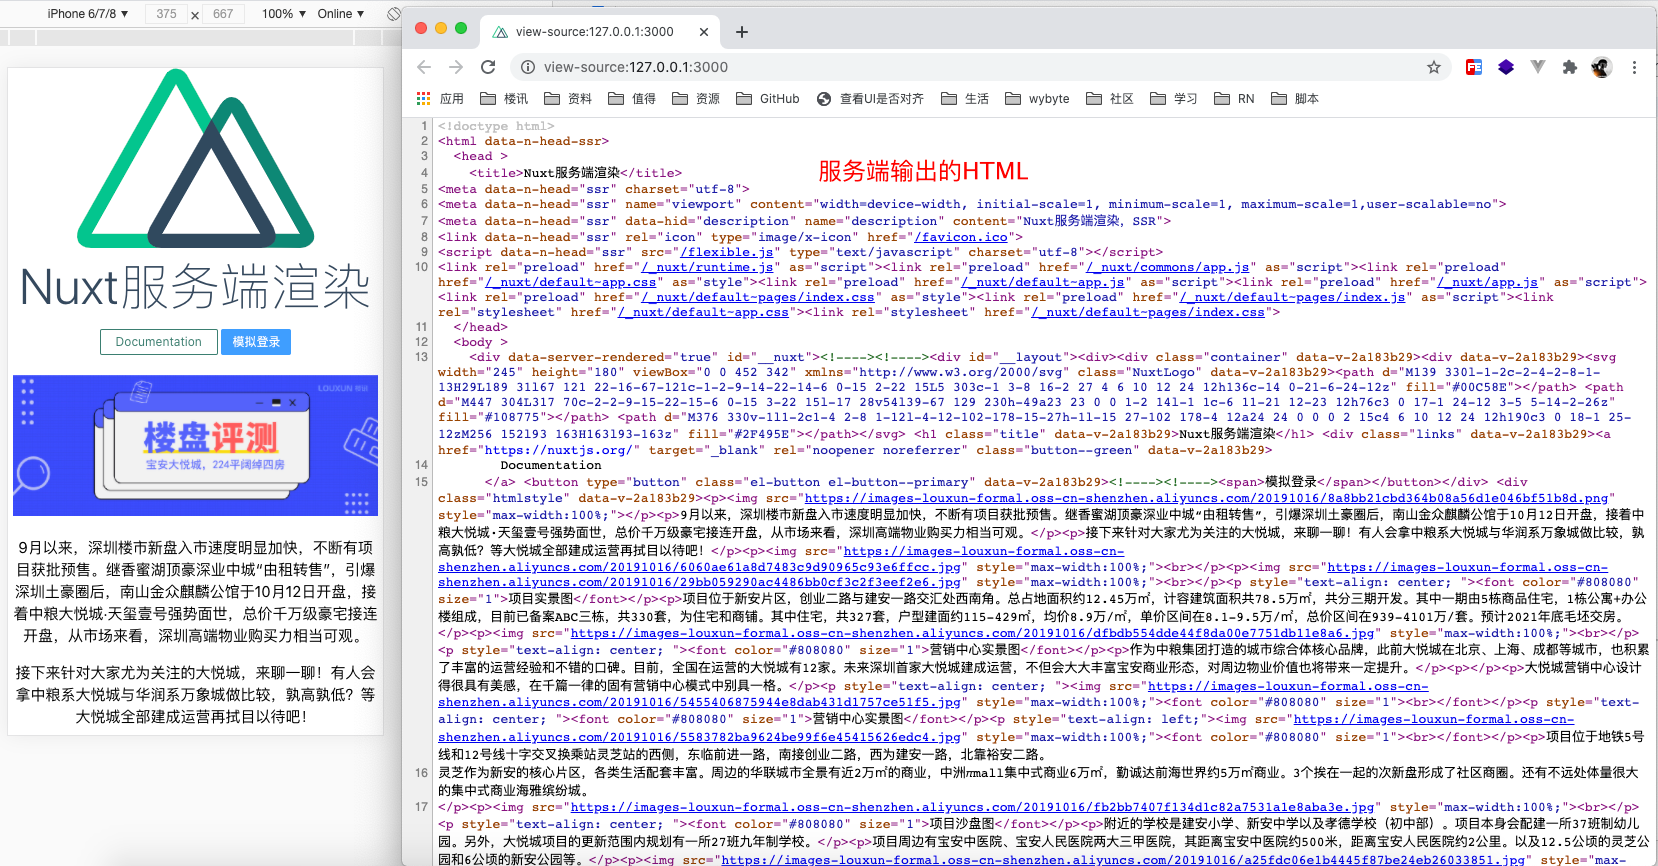Open the Extensions puzzle-piece menu
1658x866 pixels.
coord(1570,67)
